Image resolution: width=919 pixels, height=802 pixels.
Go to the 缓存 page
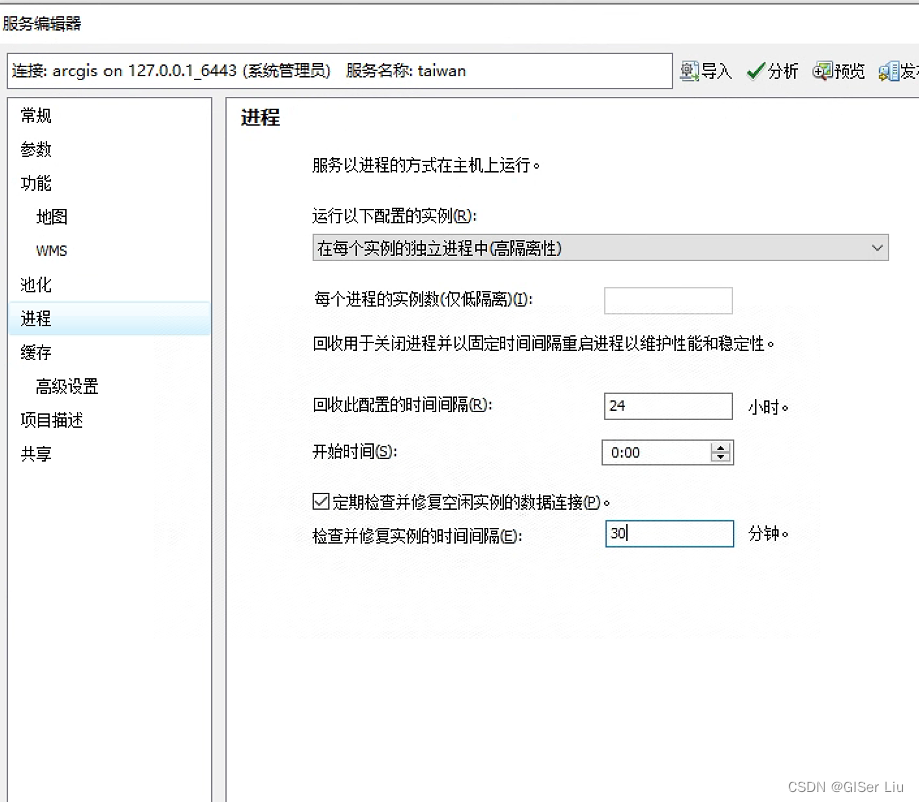[35, 352]
